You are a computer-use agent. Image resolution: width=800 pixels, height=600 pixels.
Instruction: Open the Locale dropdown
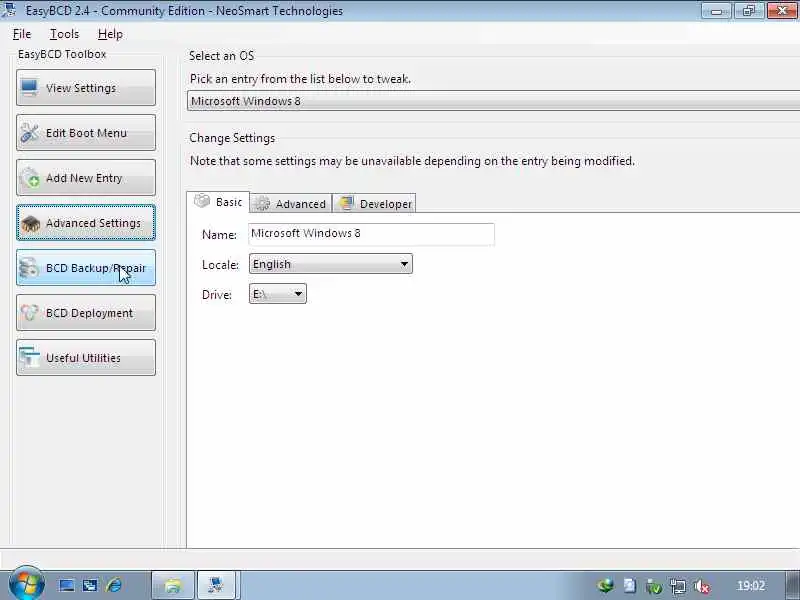[x=331, y=264]
